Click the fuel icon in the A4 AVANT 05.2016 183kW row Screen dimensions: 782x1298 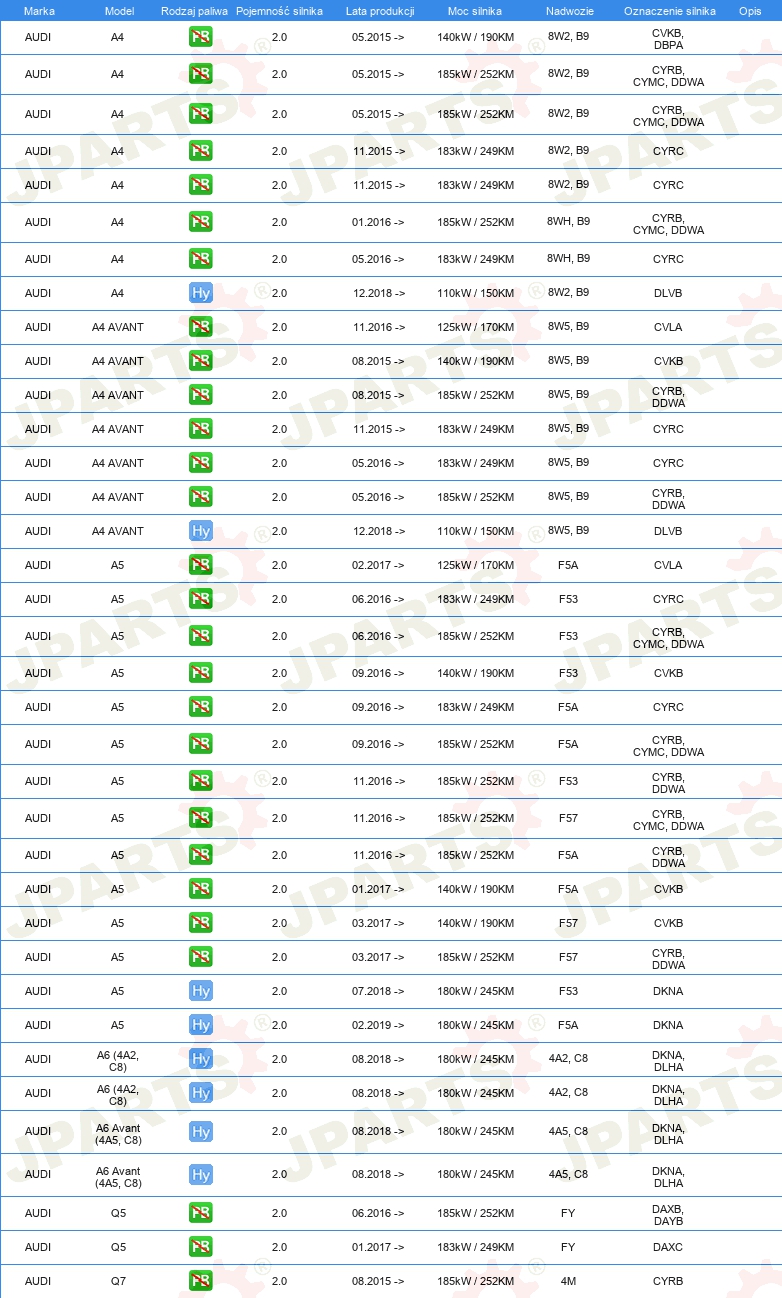click(201, 463)
